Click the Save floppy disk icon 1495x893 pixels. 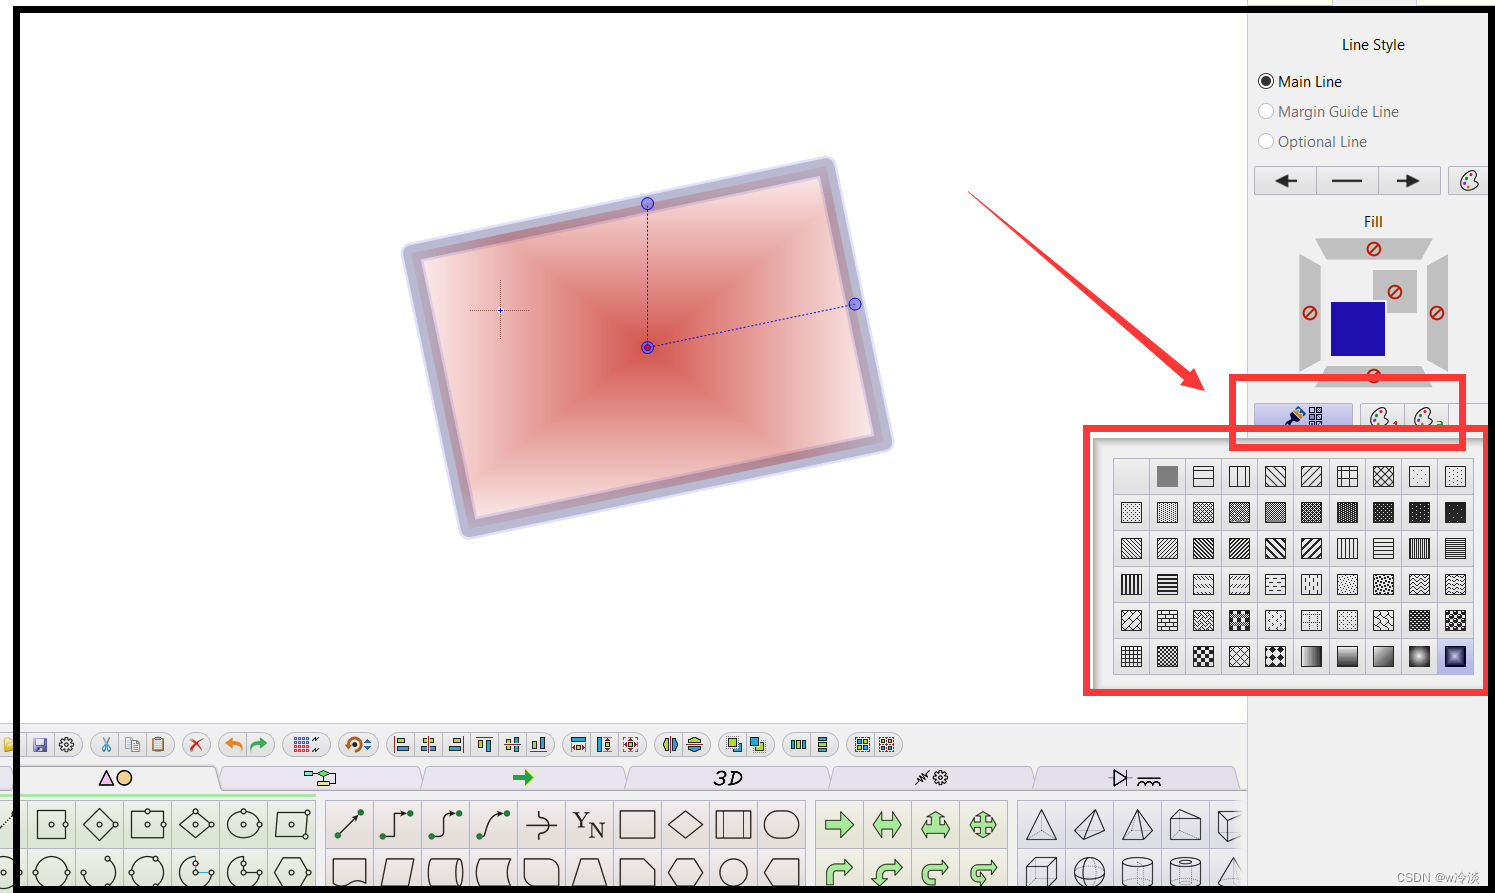pyautogui.click(x=40, y=745)
